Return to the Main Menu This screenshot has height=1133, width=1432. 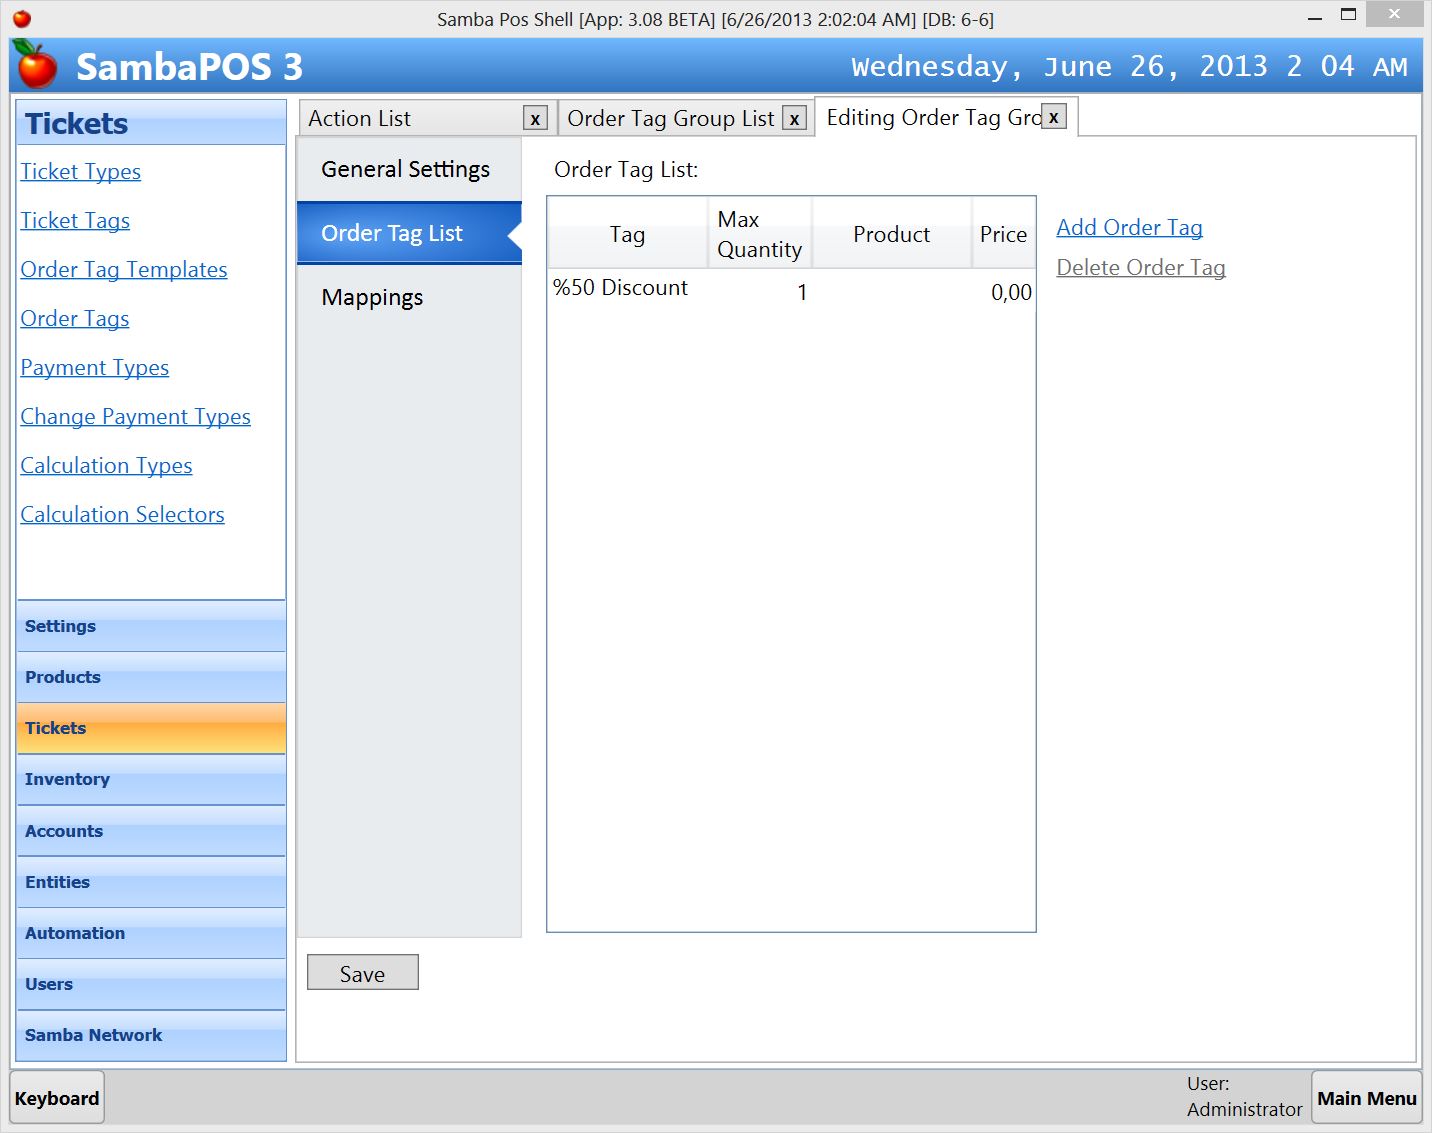coord(1366,1098)
